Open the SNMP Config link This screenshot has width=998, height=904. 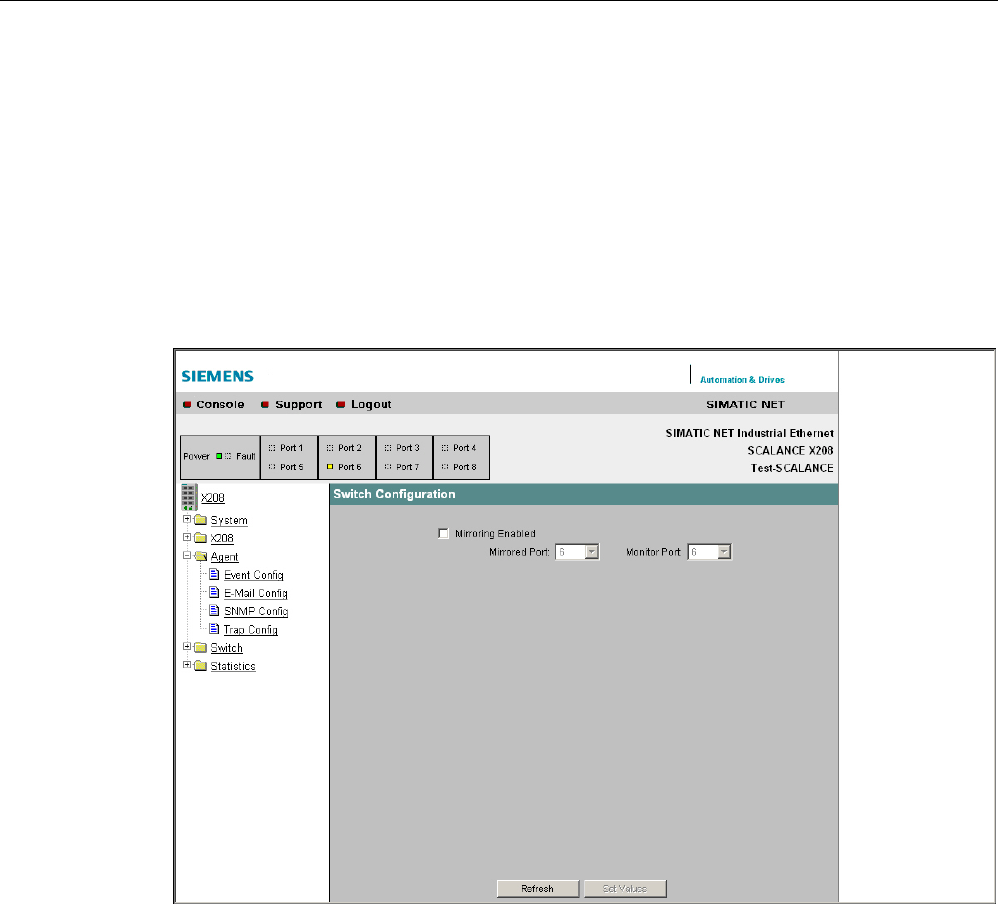pyautogui.click(x=256, y=611)
